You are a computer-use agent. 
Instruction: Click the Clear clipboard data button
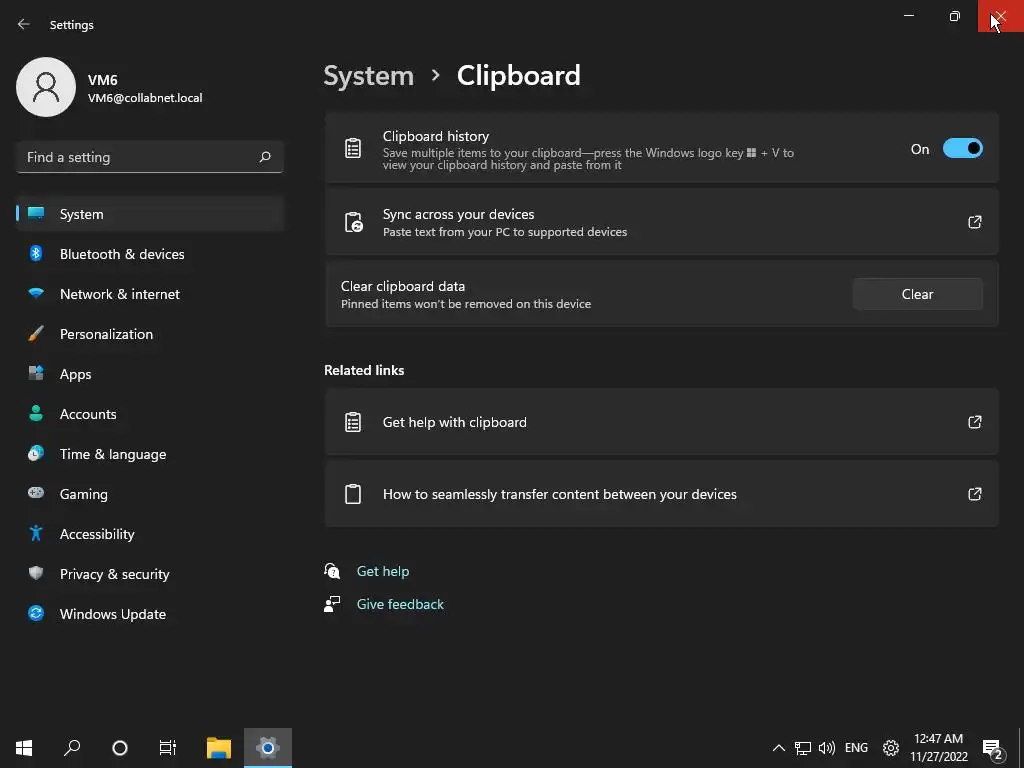point(917,294)
